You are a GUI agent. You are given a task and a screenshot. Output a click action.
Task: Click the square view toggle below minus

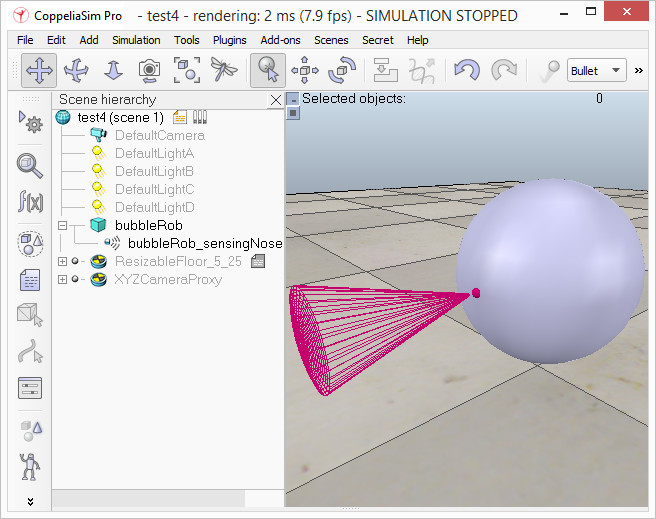(293, 113)
